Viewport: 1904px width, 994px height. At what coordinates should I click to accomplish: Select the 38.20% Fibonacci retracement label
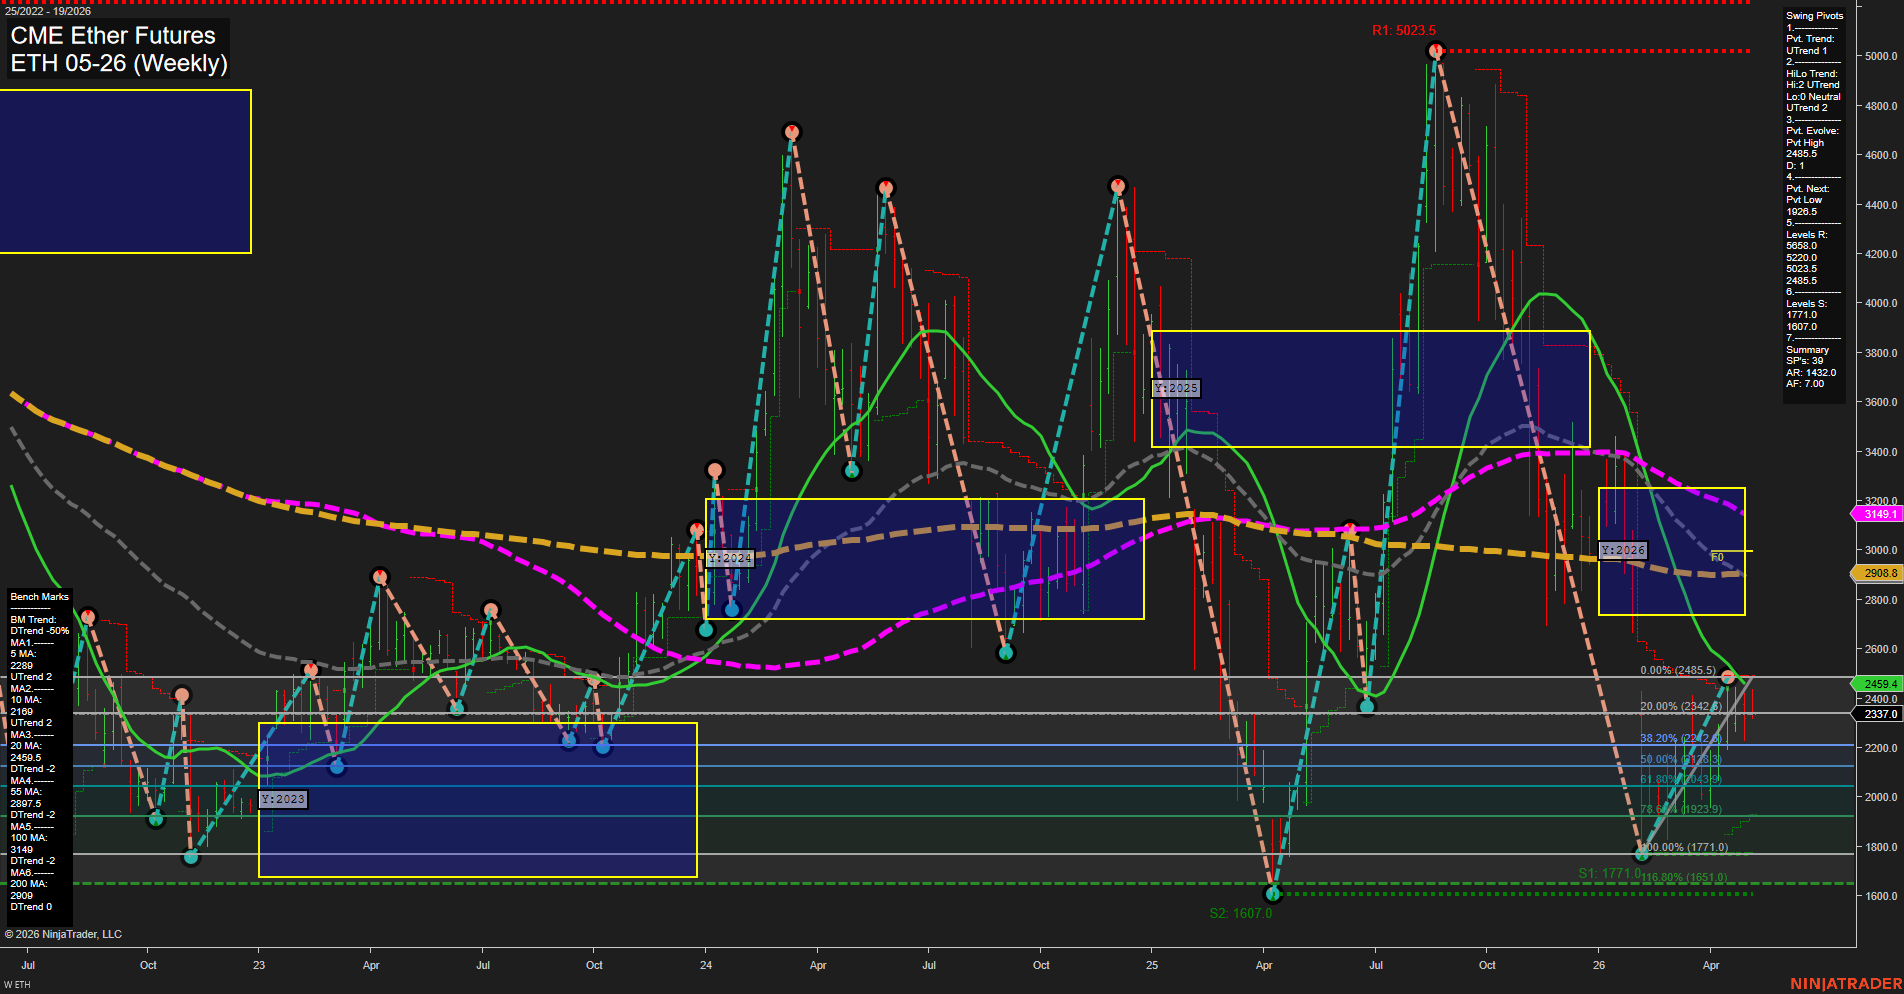coord(1681,738)
